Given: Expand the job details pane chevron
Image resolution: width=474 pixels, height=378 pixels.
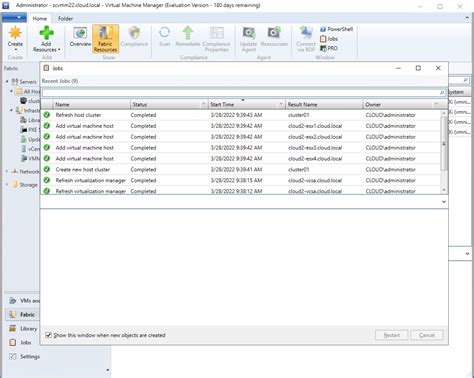Looking at the screenshot, I should 444,202.
